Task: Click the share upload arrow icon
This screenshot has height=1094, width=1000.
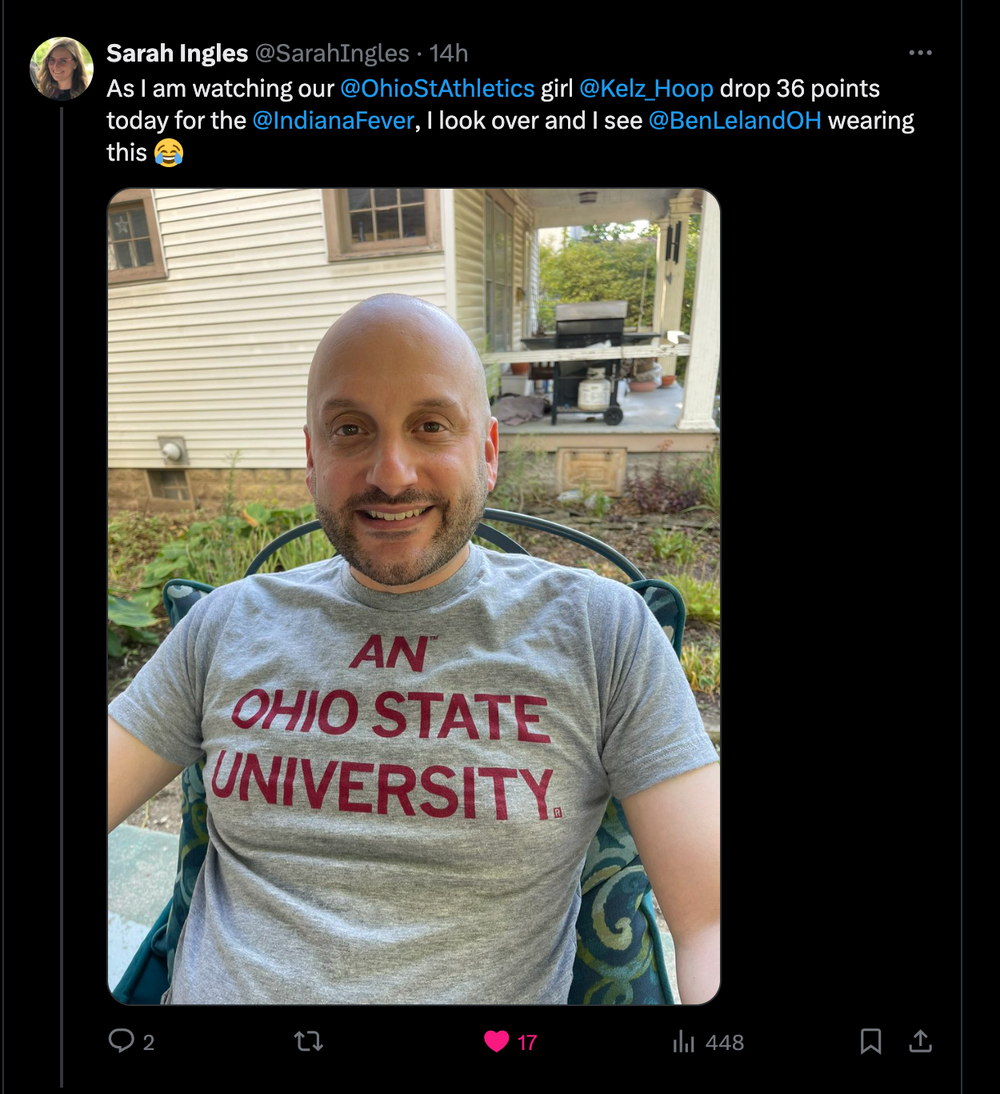Action: [x=919, y=1041]
